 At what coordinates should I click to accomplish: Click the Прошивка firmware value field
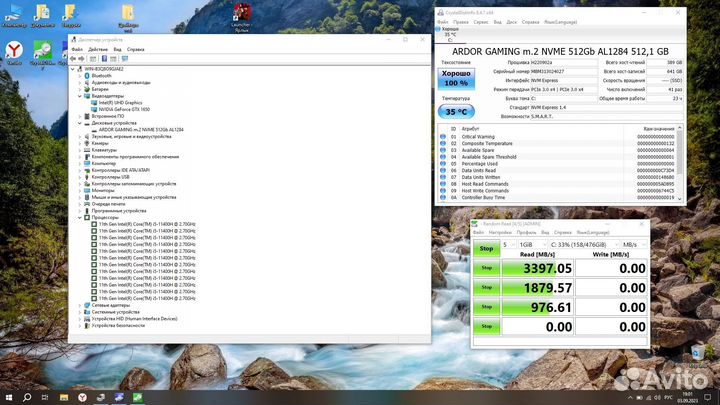click(564, 62)
